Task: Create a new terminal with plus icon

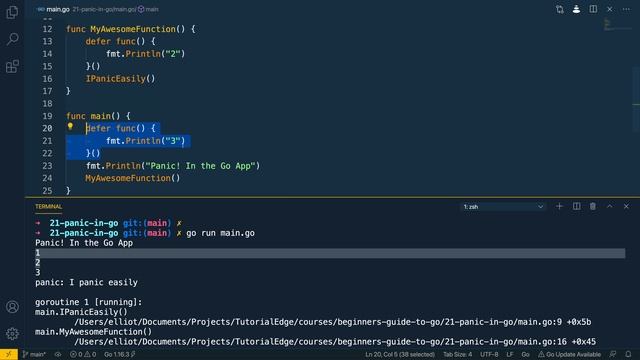Action: 559,207
